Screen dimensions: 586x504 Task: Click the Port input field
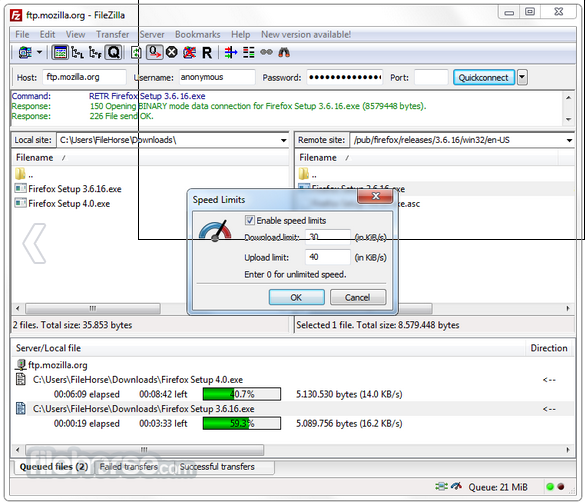pos(431,77)
